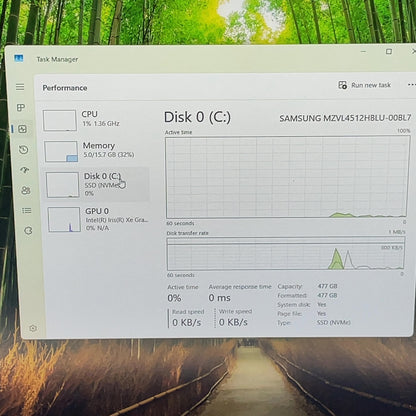This screenshot has width=416, height=416.
Task: Click the Active time graph area
Action: tap(287, 177)
